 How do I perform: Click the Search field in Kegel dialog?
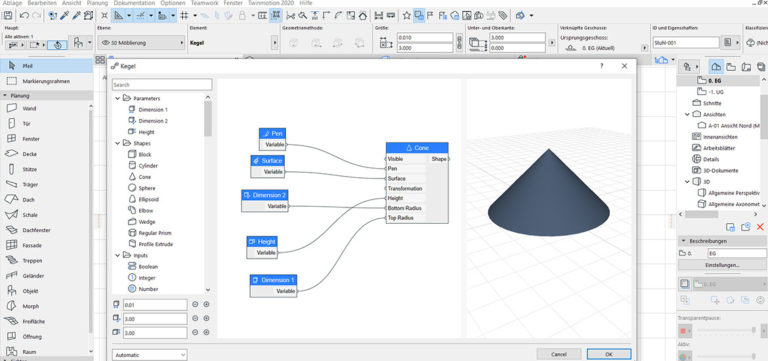click(162, 85)
